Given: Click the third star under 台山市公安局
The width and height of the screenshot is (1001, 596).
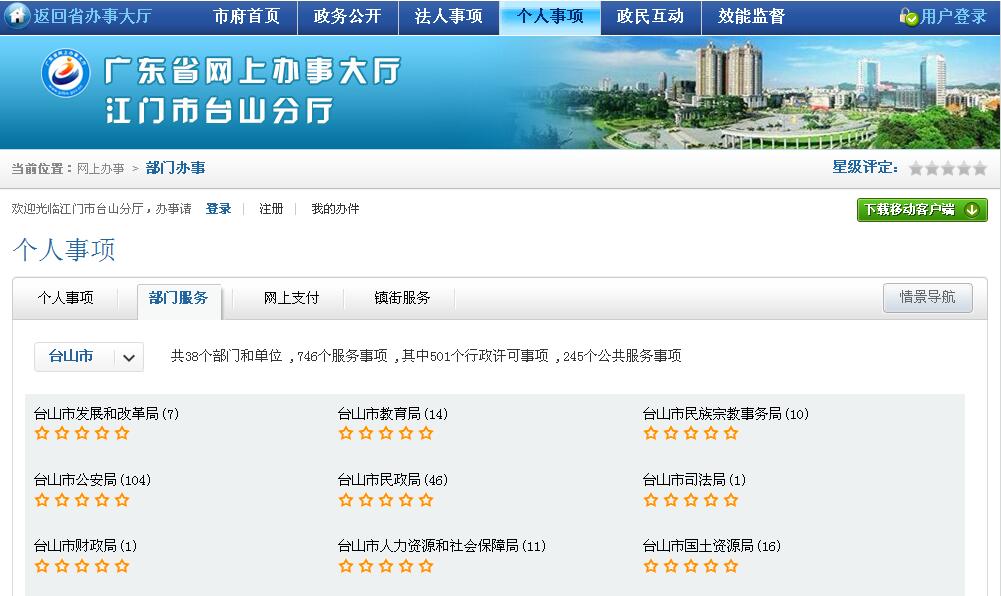Looking at the screenshot, I should [82, 499].
